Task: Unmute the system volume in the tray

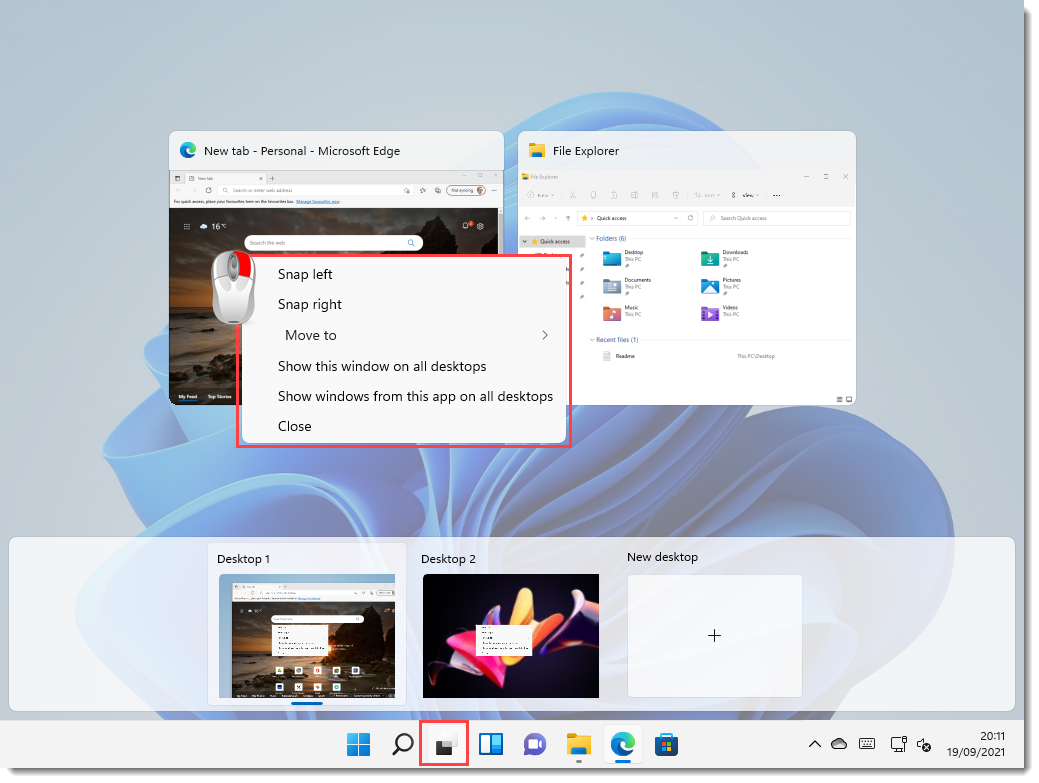Action: 923,744
